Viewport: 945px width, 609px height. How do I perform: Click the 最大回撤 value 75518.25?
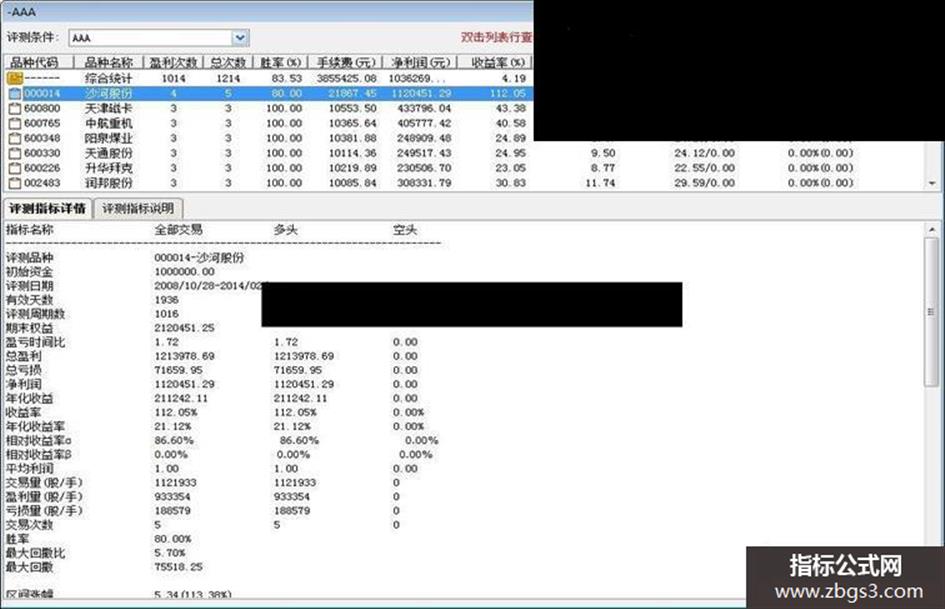[178, 567]
